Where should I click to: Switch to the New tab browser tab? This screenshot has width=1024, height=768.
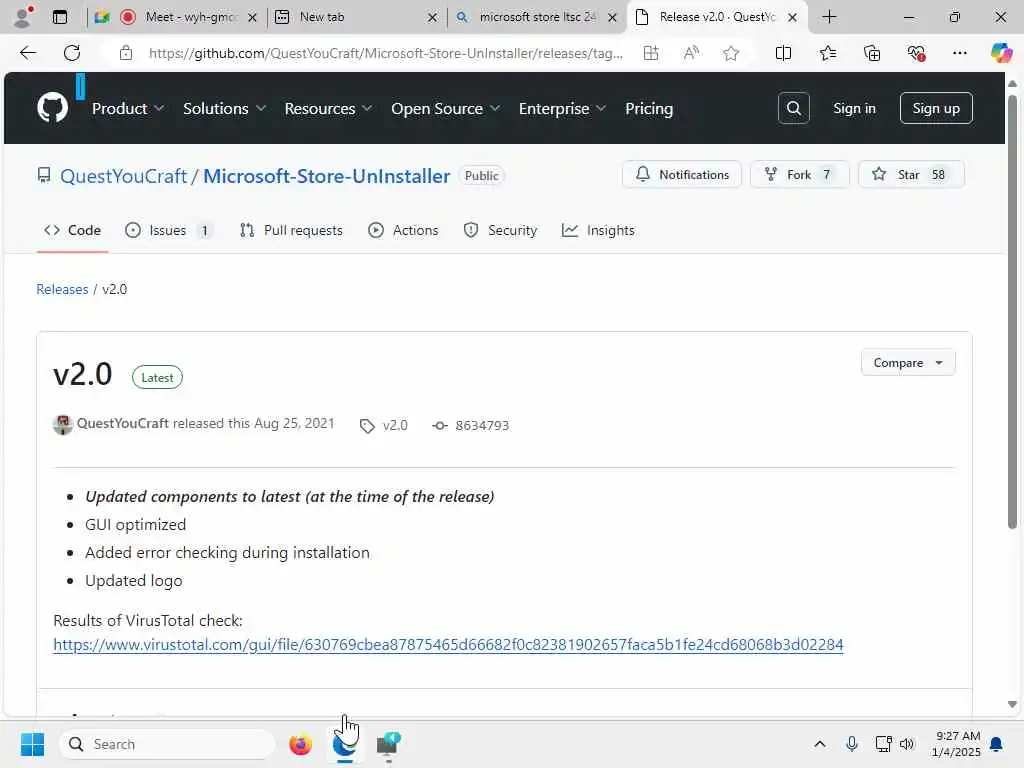tap(351, 17)
